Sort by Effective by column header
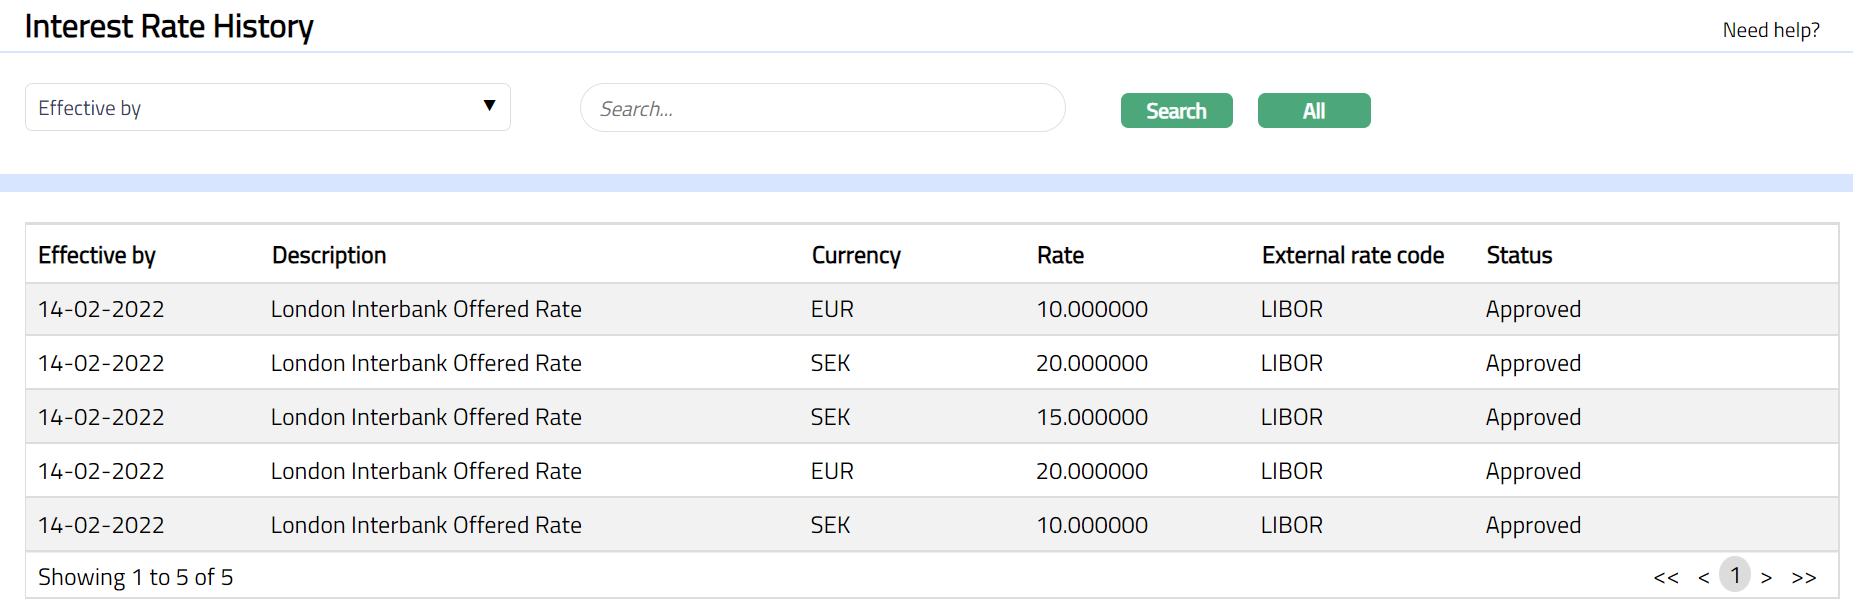This screenshot has width=1853, height=614. (x=97, y=255)
